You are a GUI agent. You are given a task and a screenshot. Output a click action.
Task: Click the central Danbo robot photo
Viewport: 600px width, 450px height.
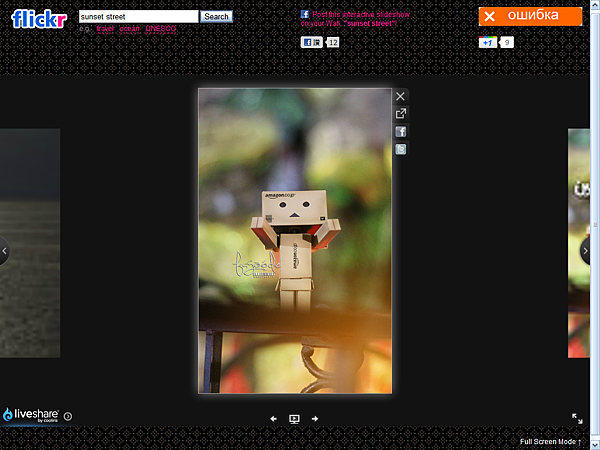(x=295, y=241)
